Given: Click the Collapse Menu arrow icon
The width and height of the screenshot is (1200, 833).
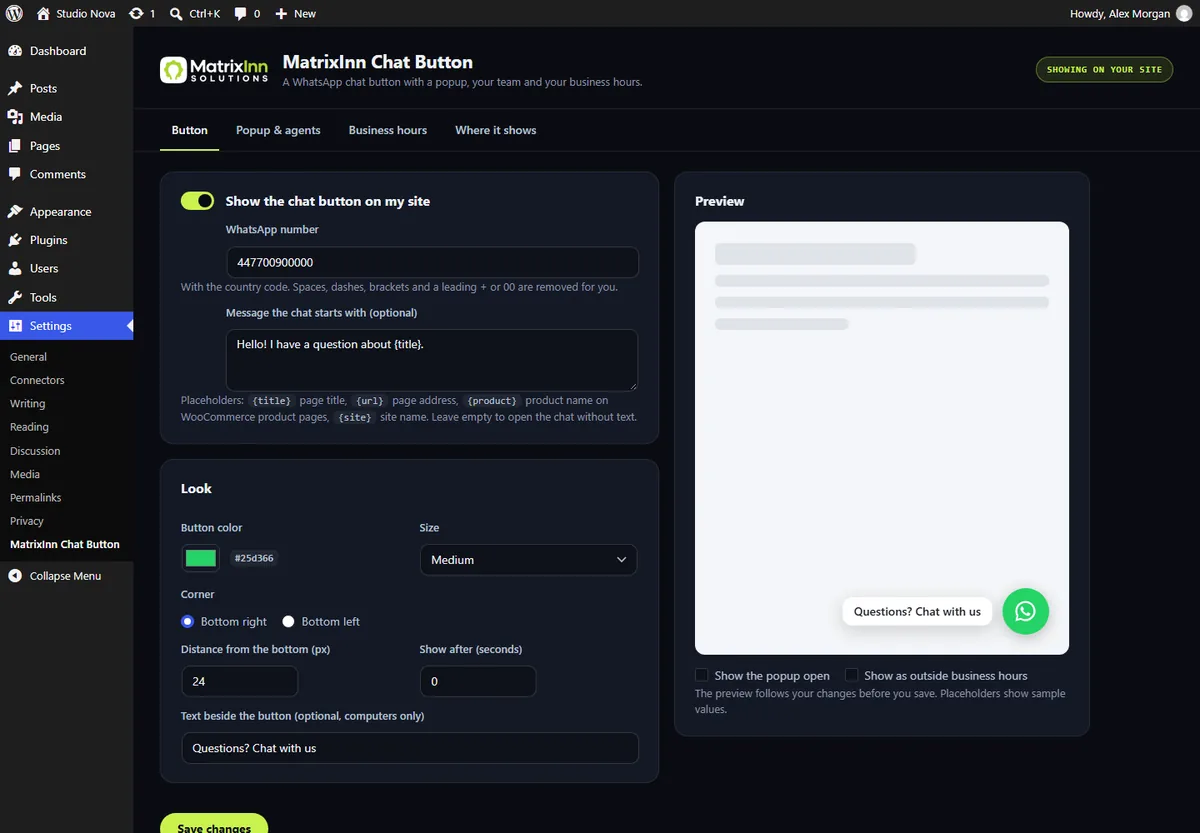Looking at the screenshot, I should tap(15, 576).
